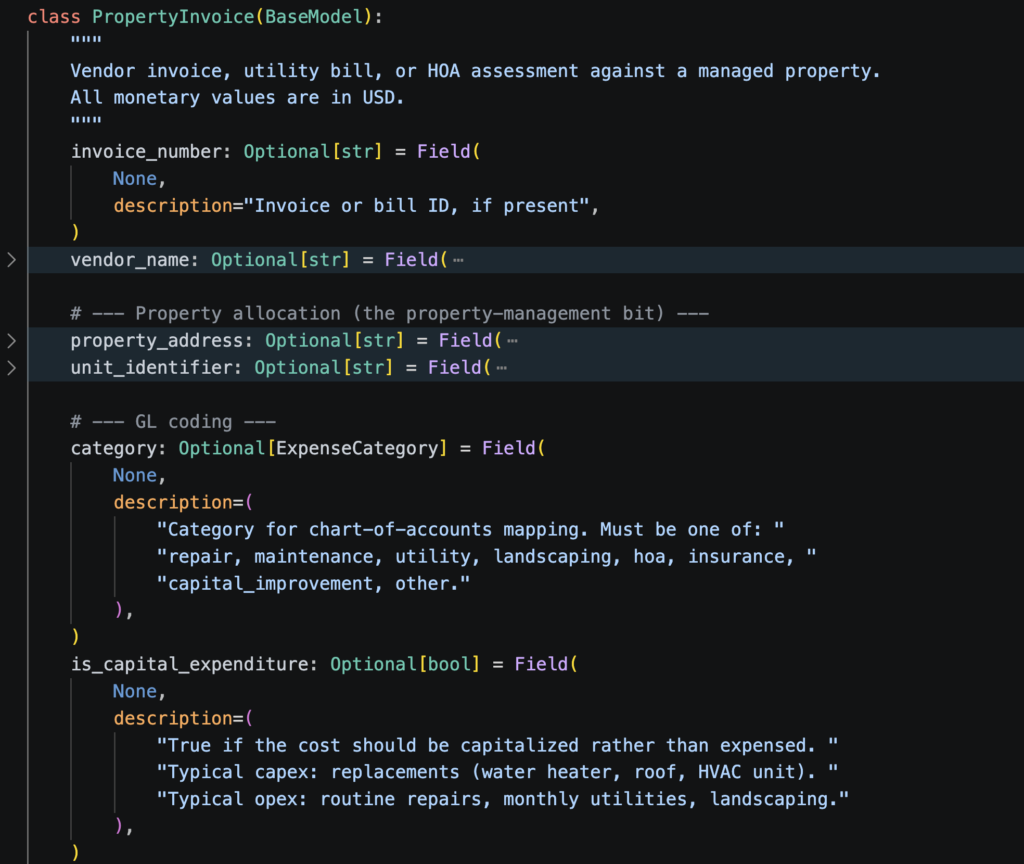Click the "# --- GL coding ---" comment
The height and width of the screenshot is (864, 1024).
173,422
